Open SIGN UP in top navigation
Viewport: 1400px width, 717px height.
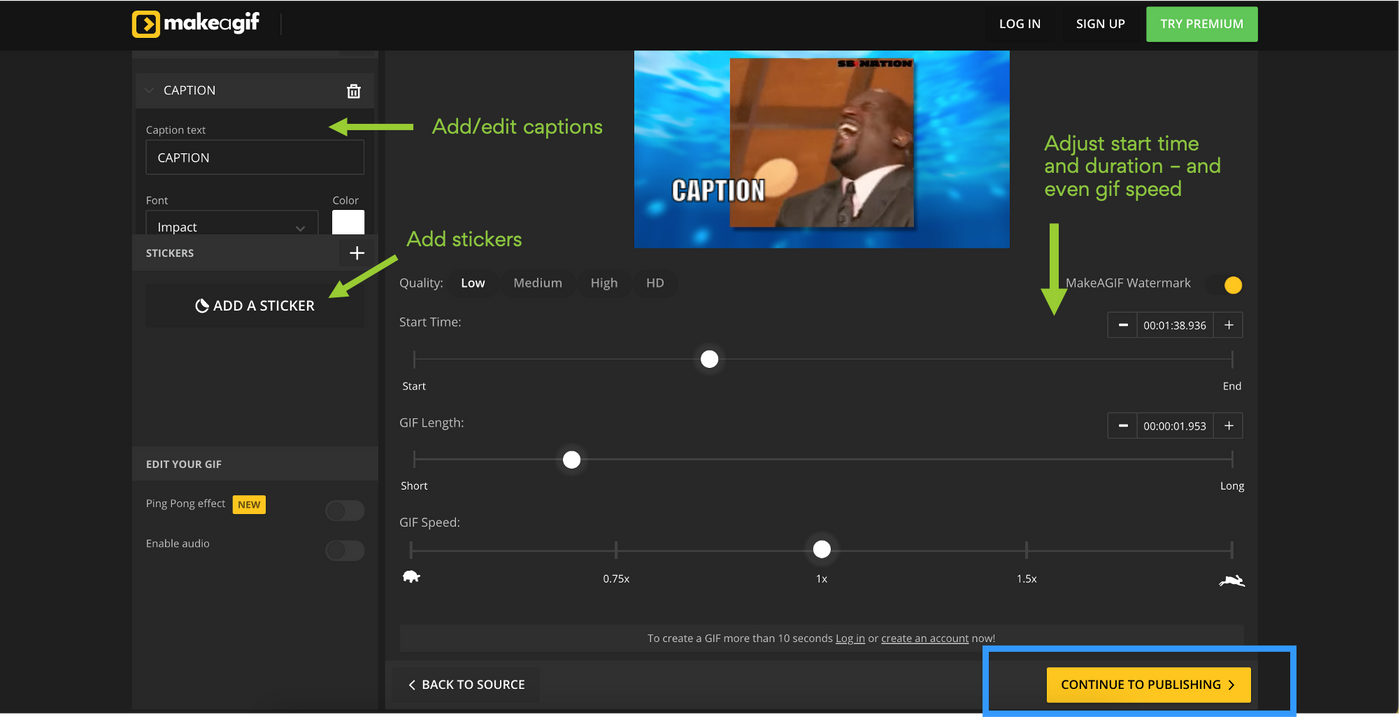(x=1100, y=24)
